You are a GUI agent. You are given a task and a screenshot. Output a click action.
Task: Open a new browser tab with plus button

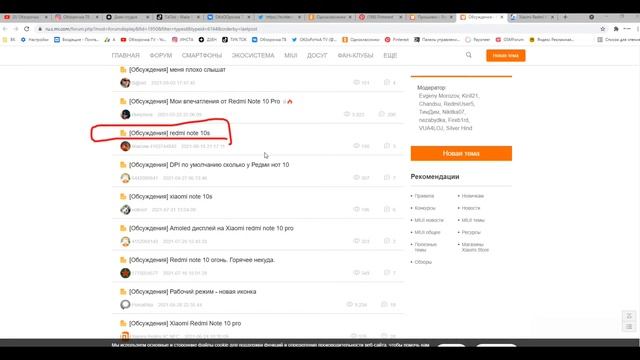pyautogui.click(x=565, y=17)
